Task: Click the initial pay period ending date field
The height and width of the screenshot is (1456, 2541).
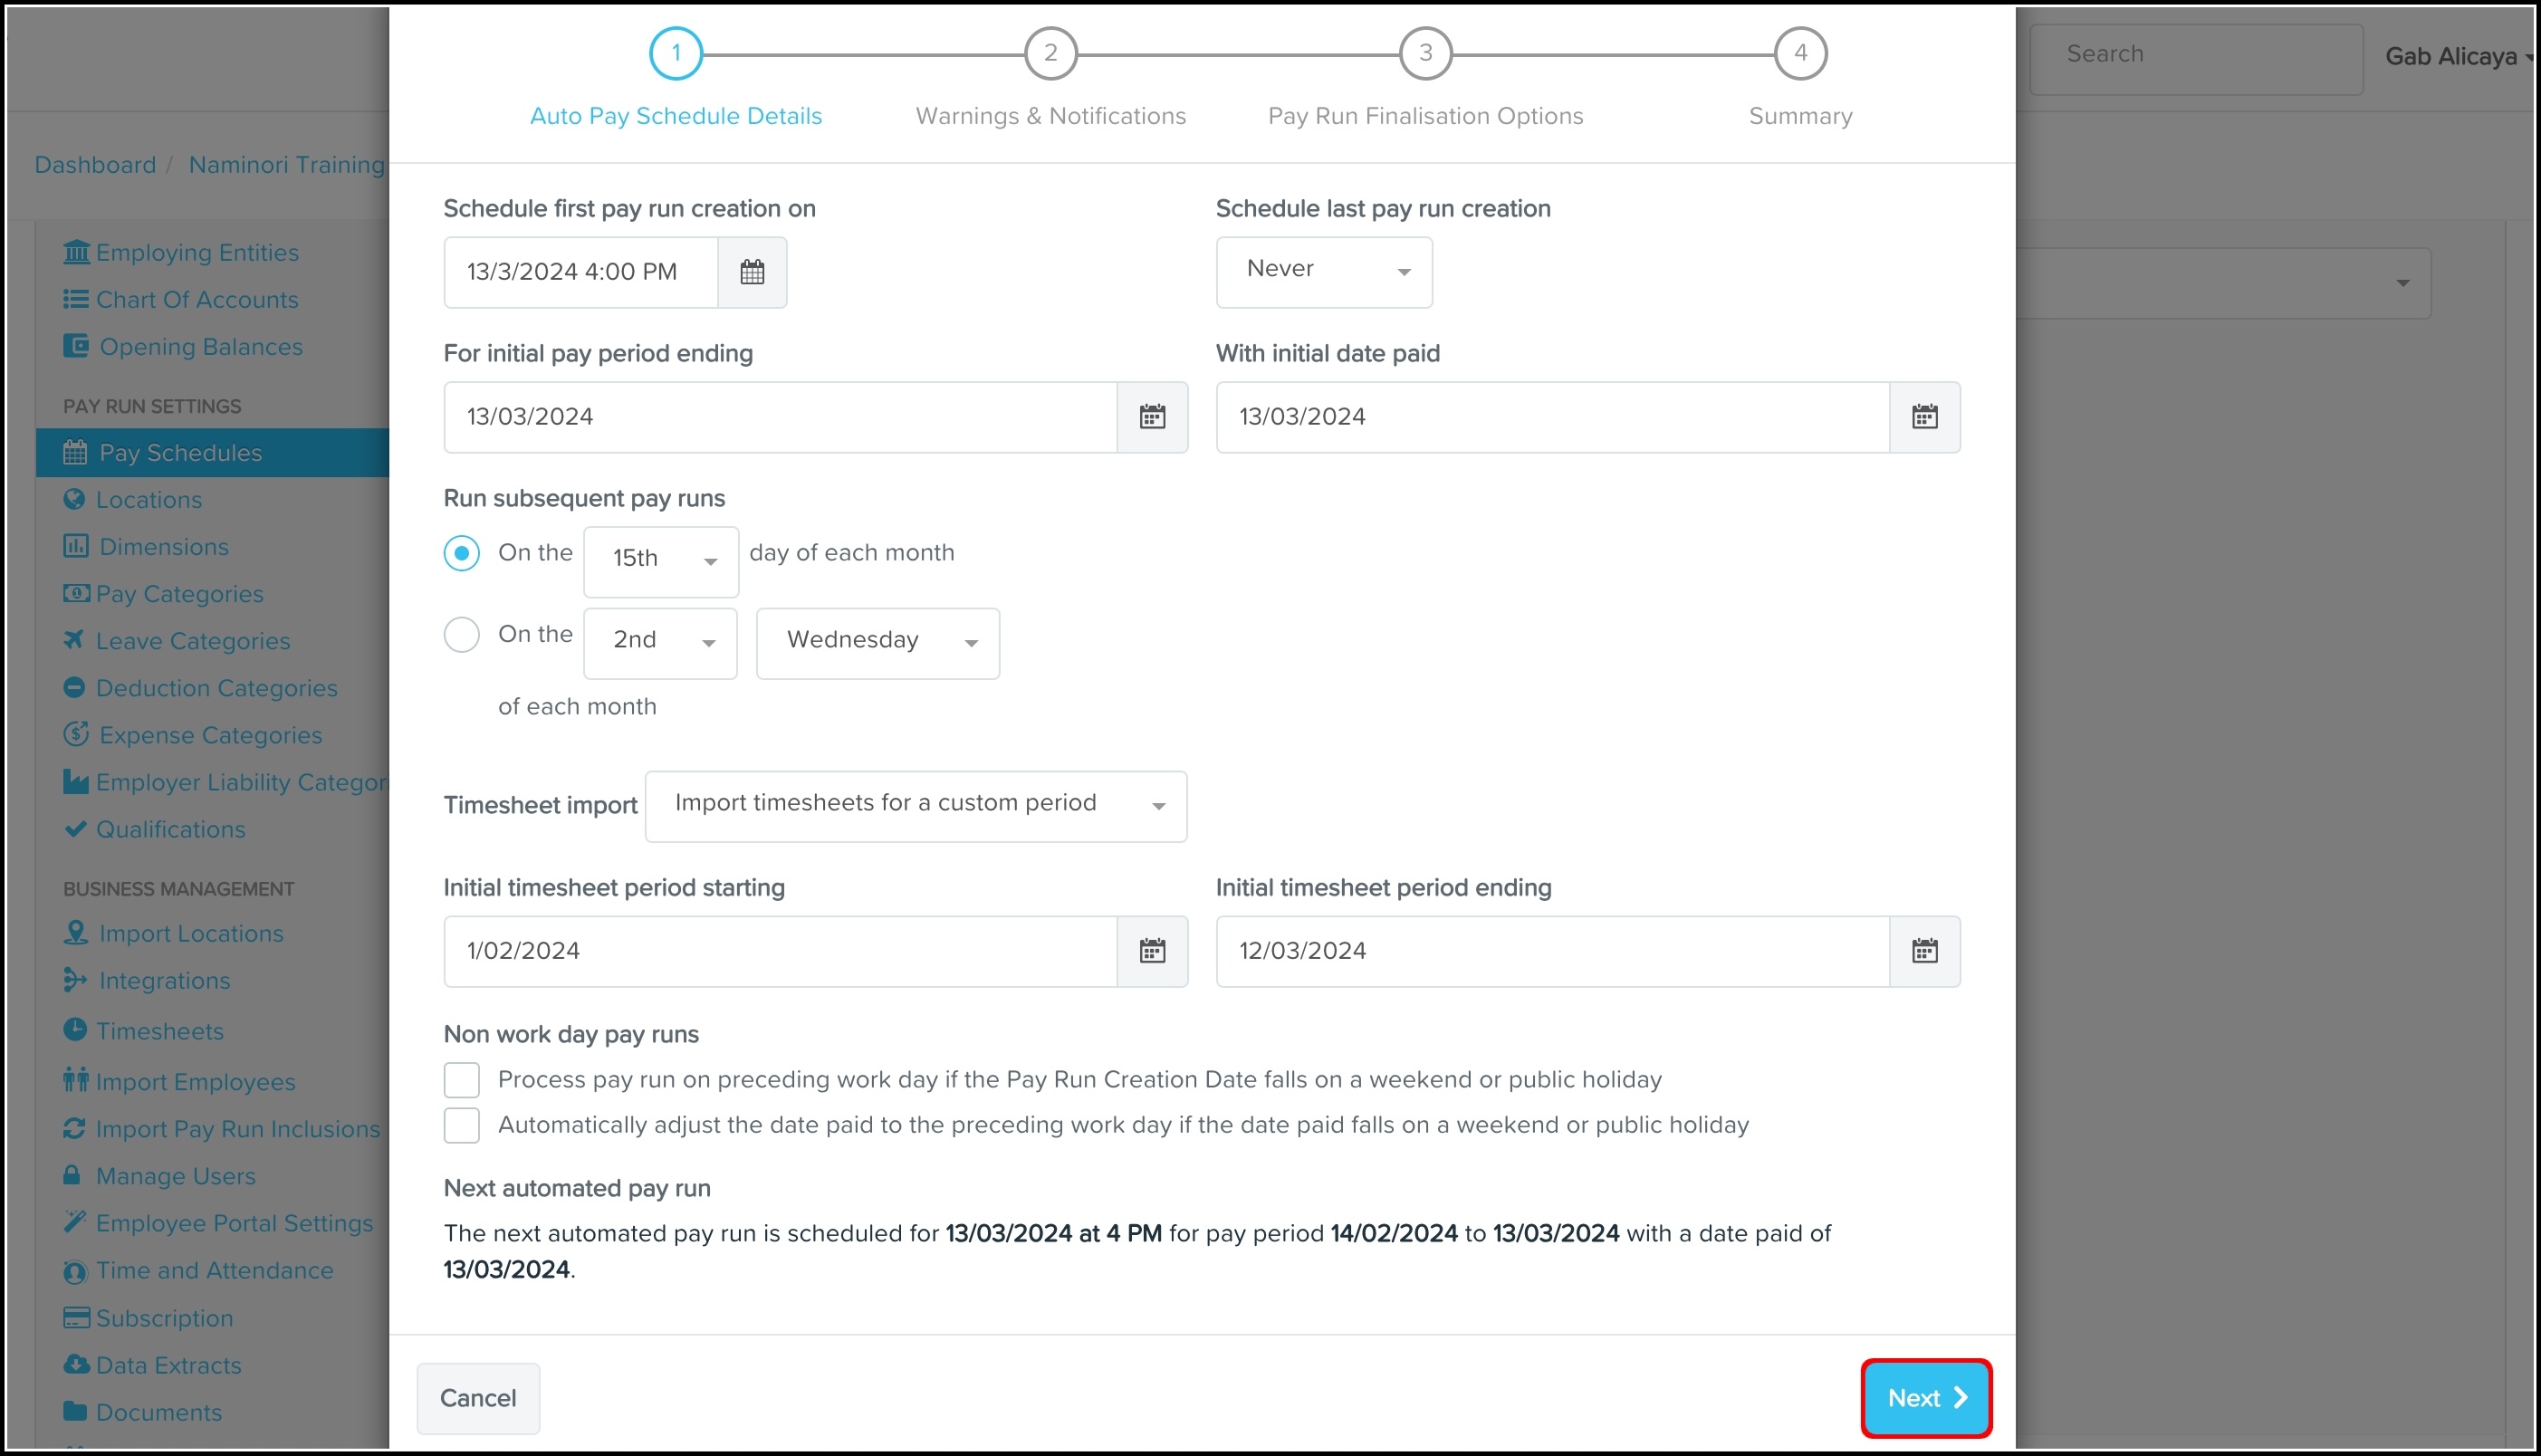Action: click(x=780, y=417)
